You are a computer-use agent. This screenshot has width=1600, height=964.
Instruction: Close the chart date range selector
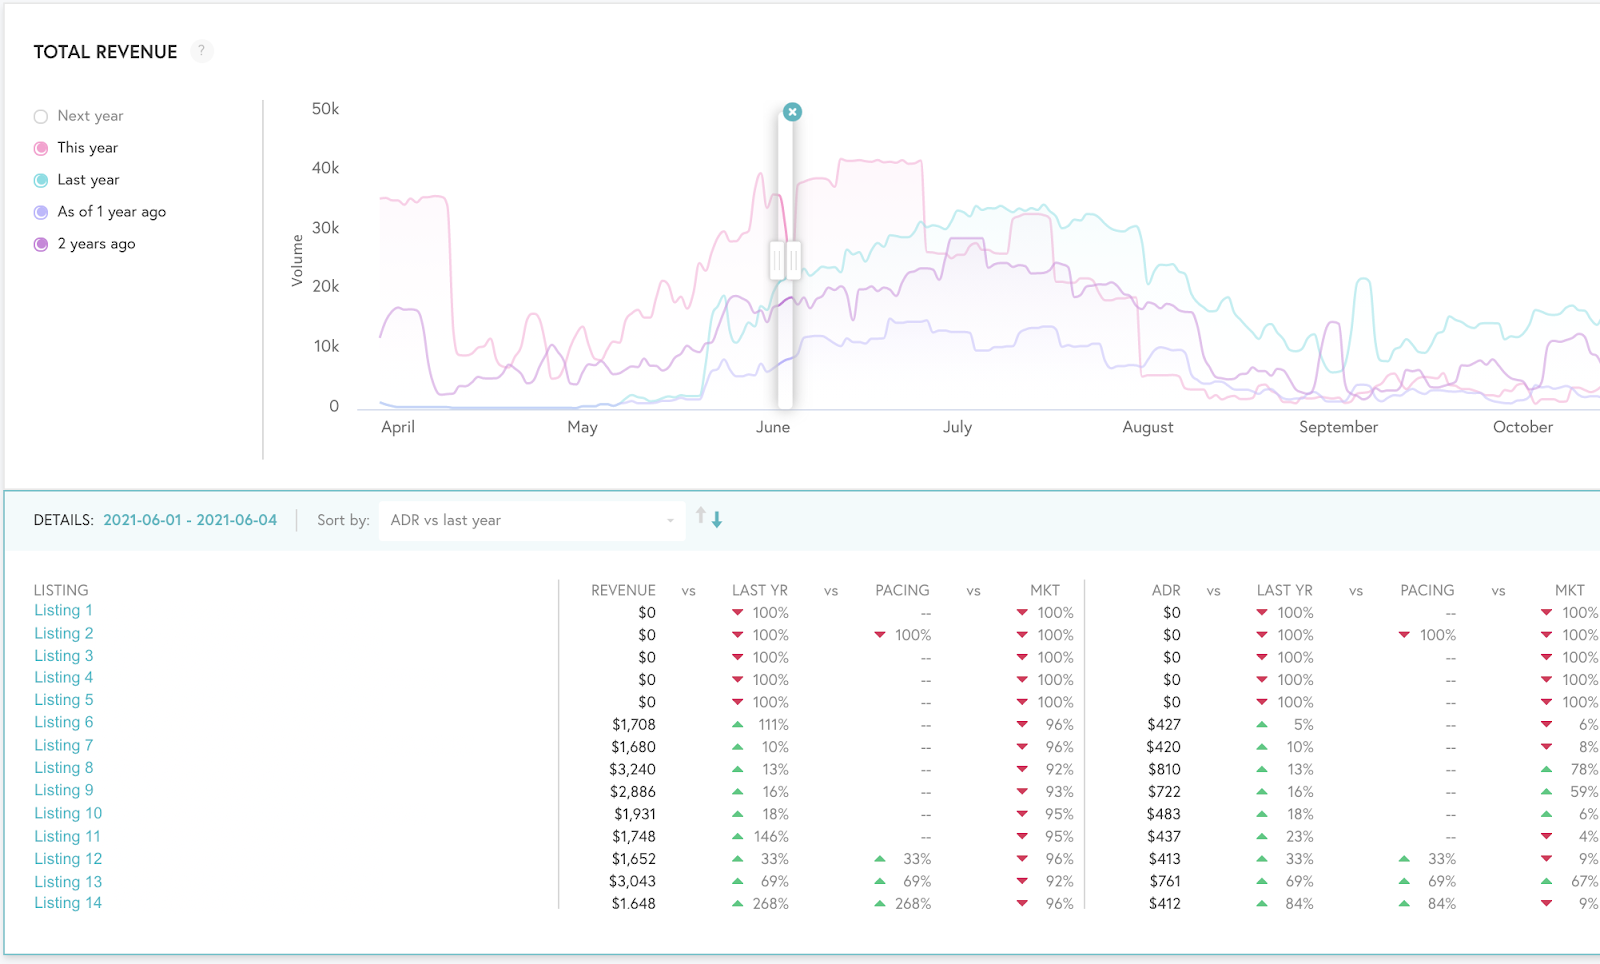point(792,112)
